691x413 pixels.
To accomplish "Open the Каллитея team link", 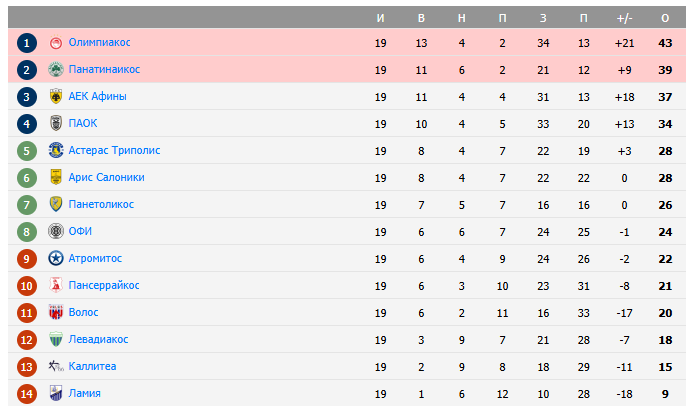I will 92,366.
